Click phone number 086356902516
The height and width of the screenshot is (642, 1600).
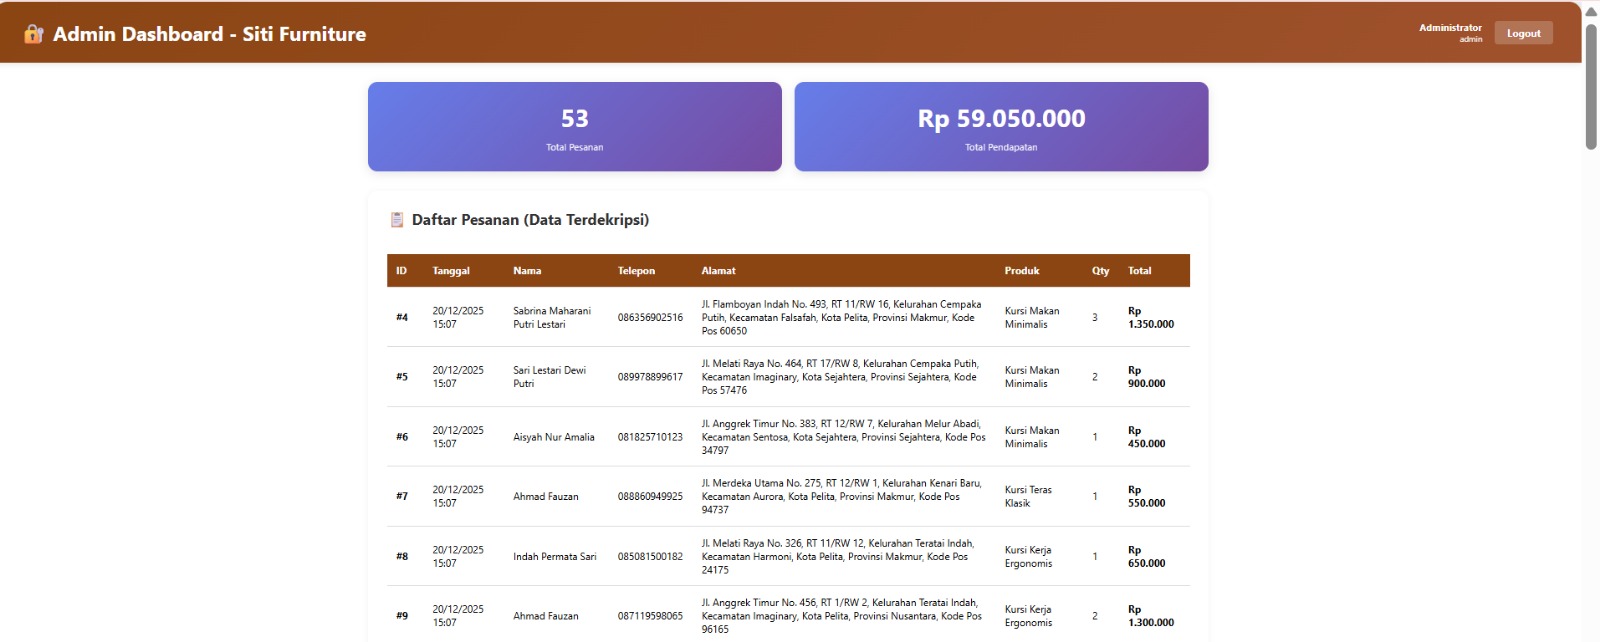tap(650, 318)
